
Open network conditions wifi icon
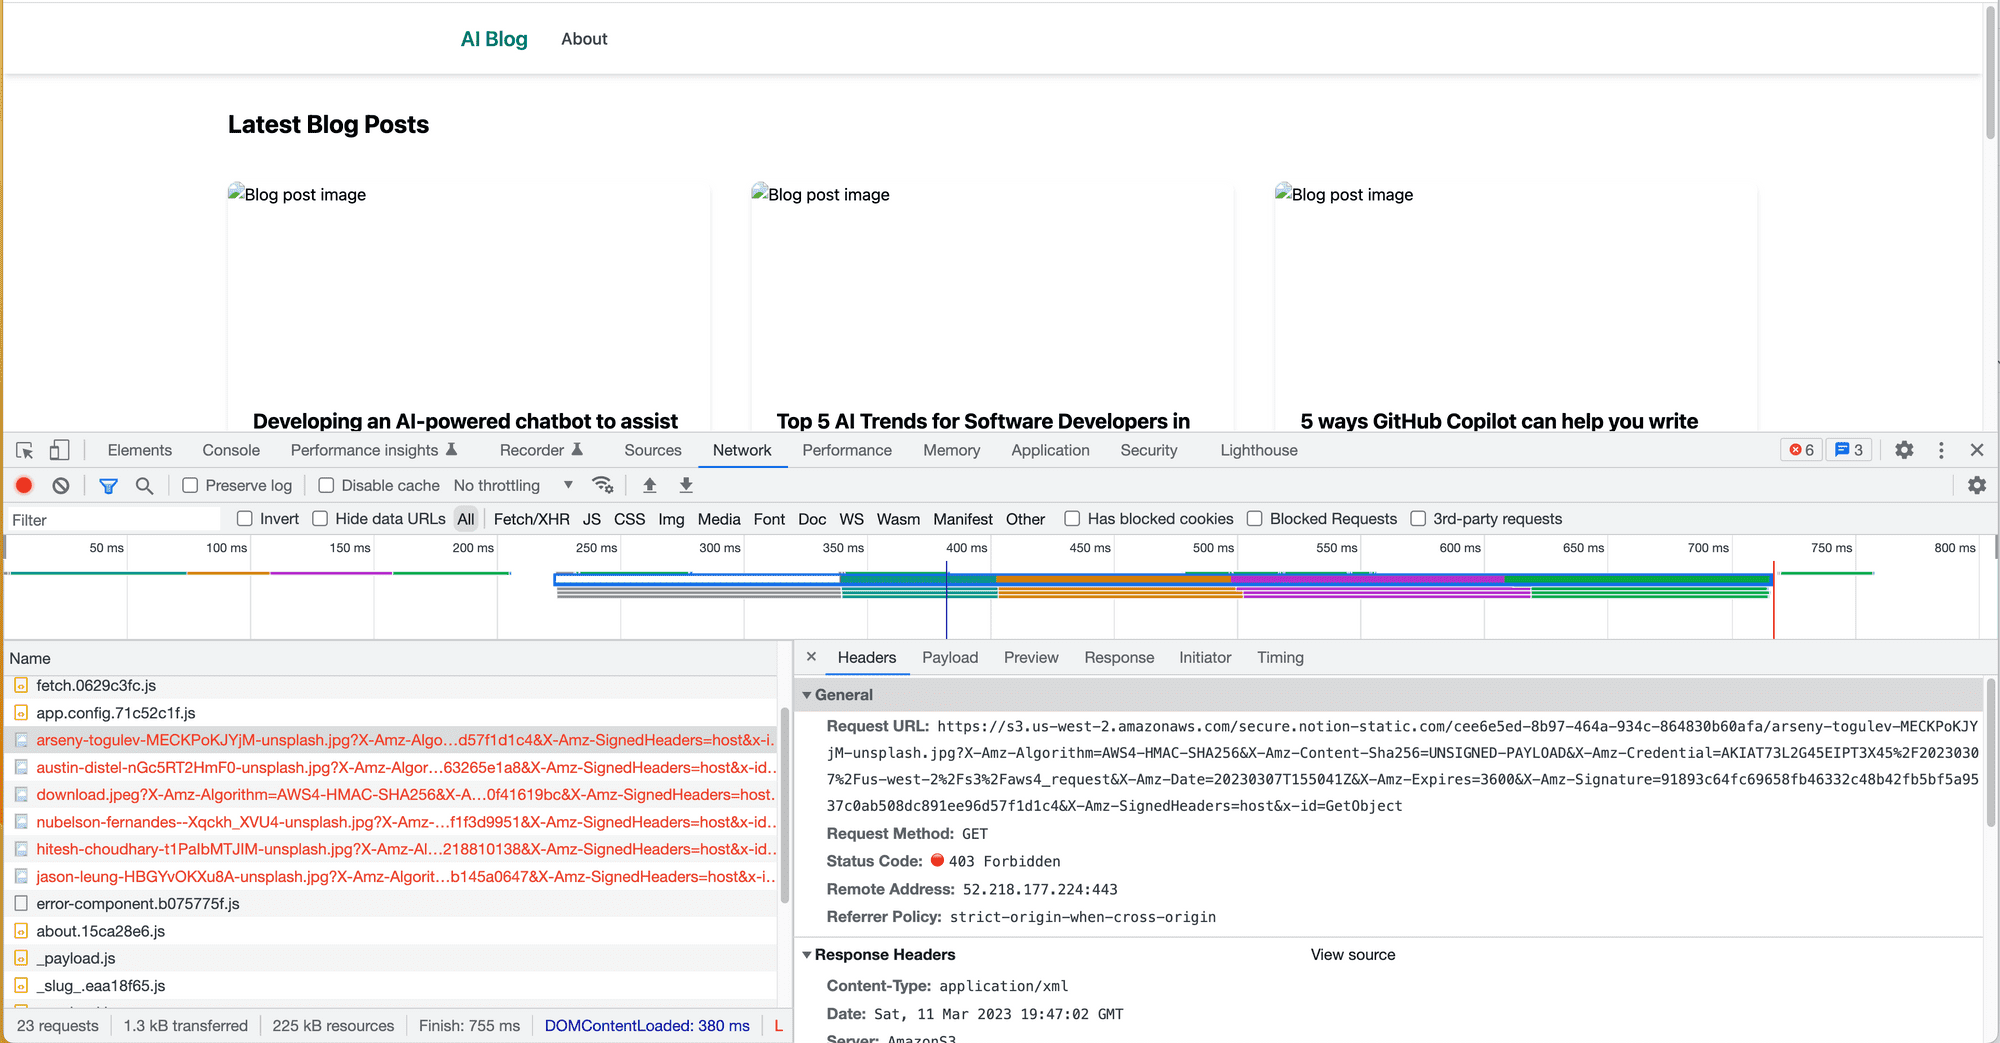tap(602, 485)
